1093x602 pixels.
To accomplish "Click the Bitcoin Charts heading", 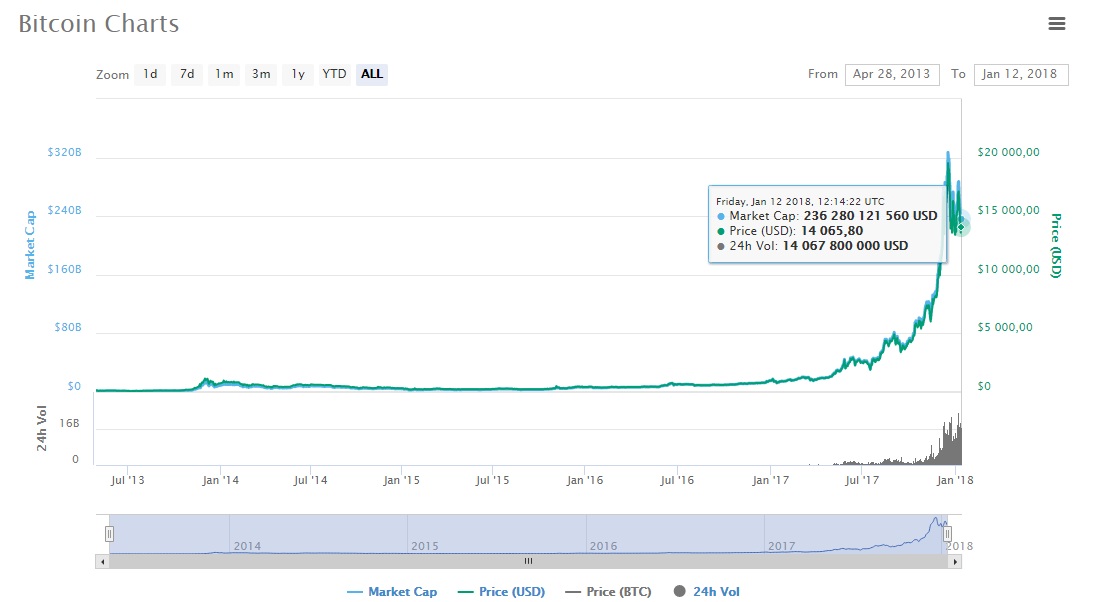I will pos(99,24).
